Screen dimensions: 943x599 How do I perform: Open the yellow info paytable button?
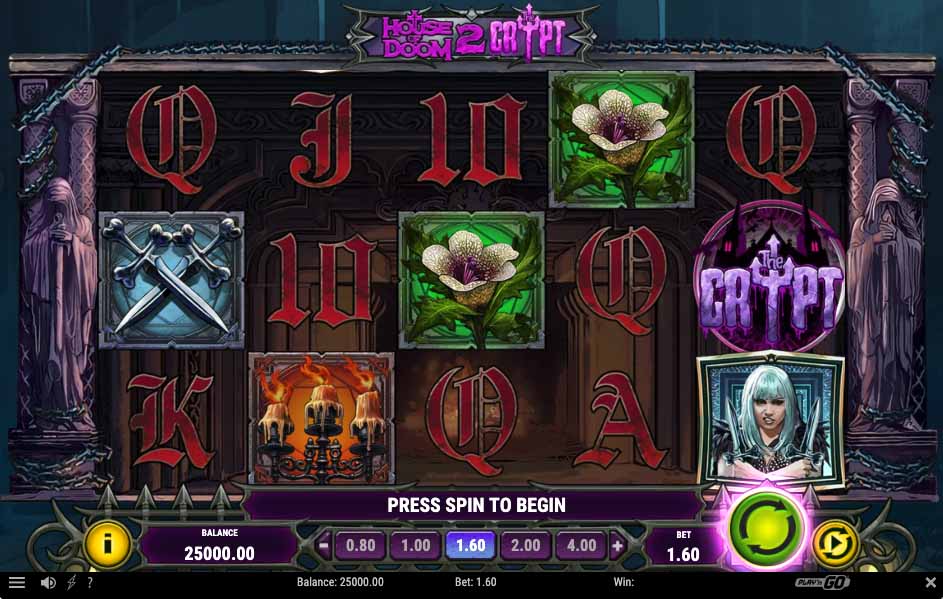coord(108,544)
